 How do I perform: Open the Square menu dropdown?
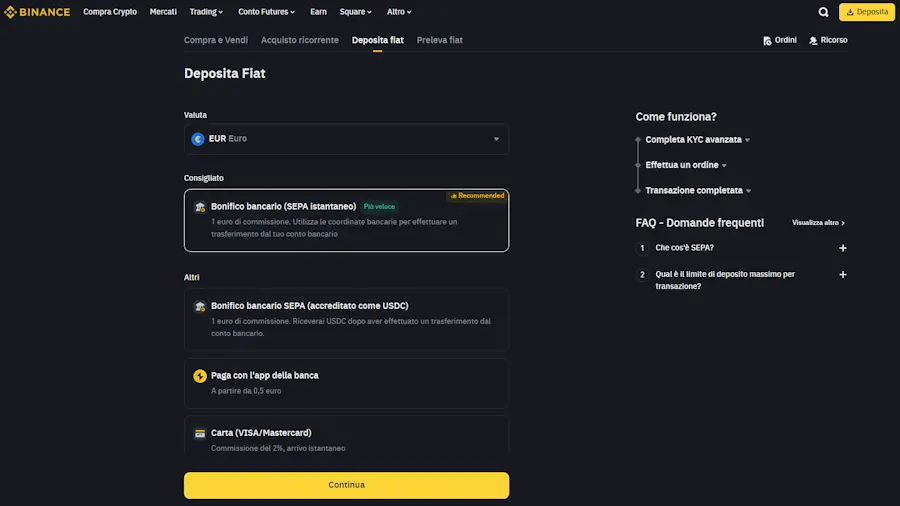pyautogui.click(x=355, y=11)
